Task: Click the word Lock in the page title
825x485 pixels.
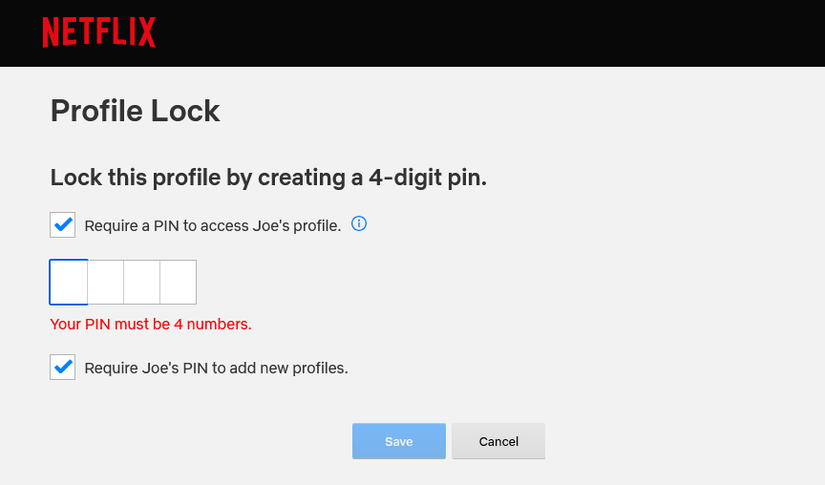Action: 185,110
